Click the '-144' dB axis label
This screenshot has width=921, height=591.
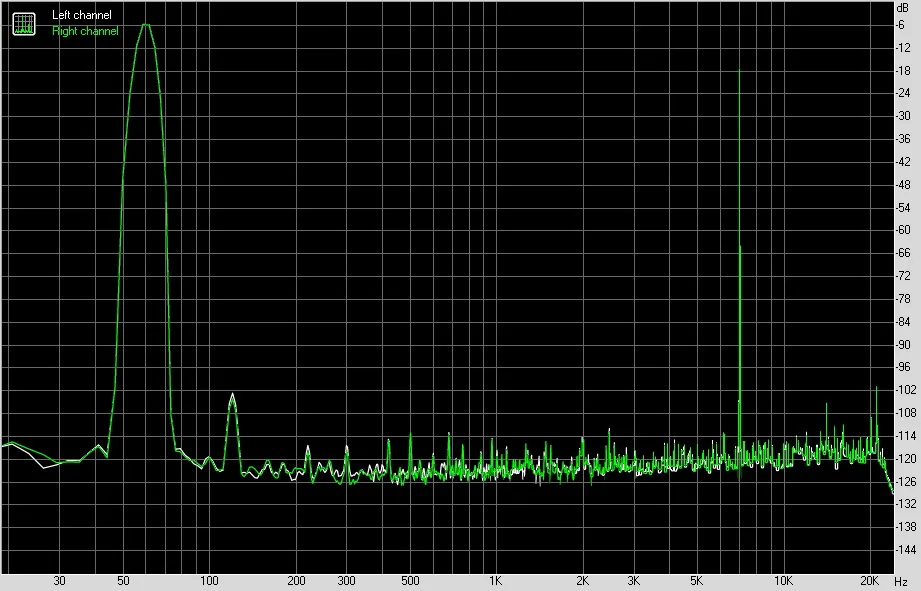tap(906, 550)
